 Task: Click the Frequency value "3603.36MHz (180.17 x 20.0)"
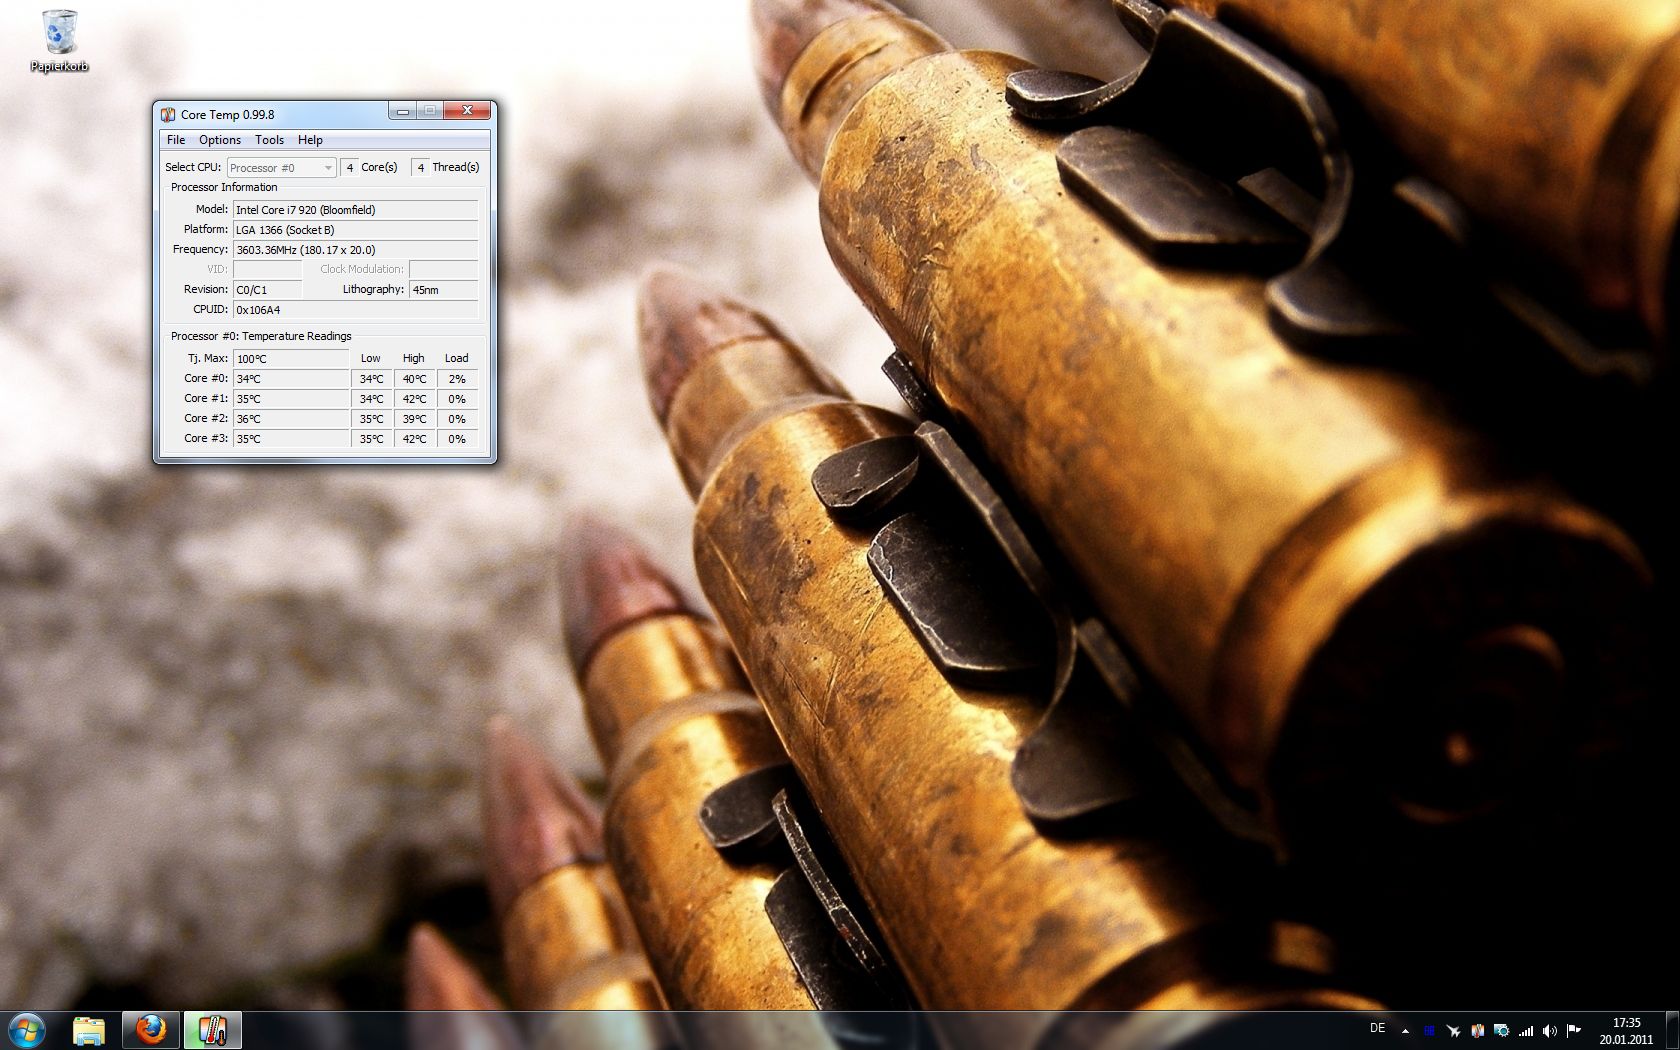point(355,250)
